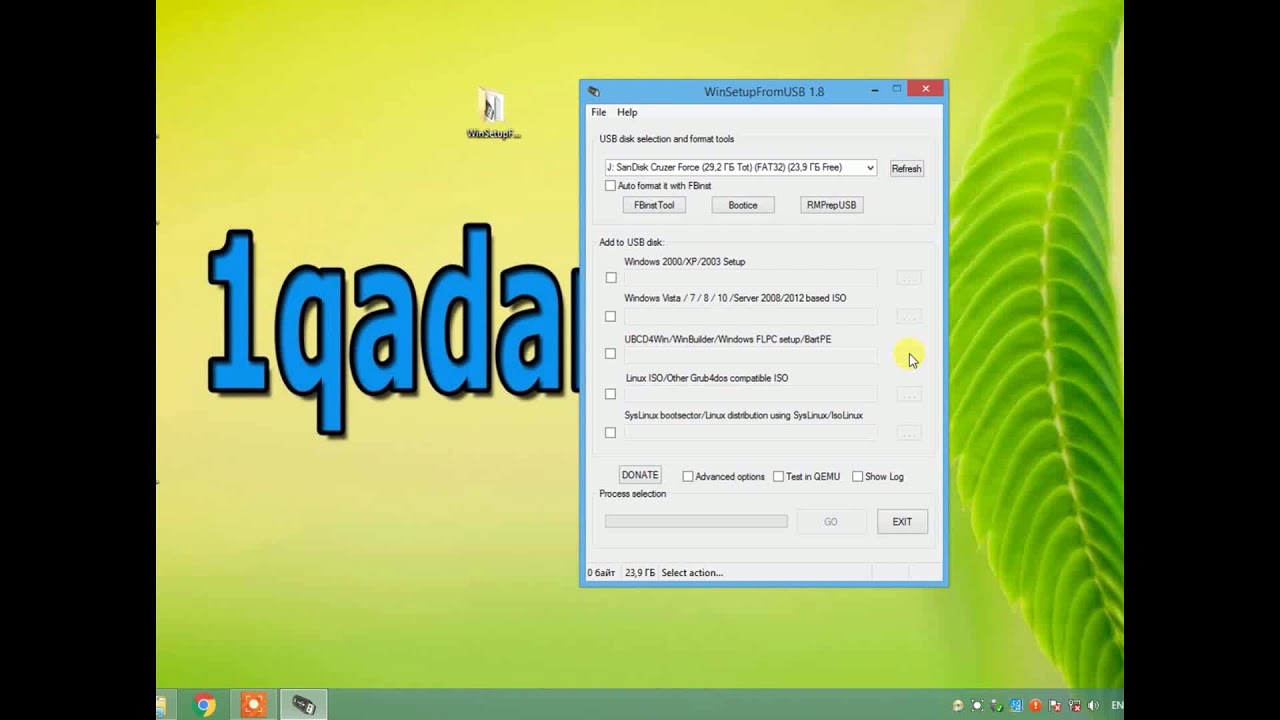Image resolution: width=1280 pixels, height=720 pixels.
Task: Click the UBCD4Win/WinBuilder path field
Action: pos(750,355)
